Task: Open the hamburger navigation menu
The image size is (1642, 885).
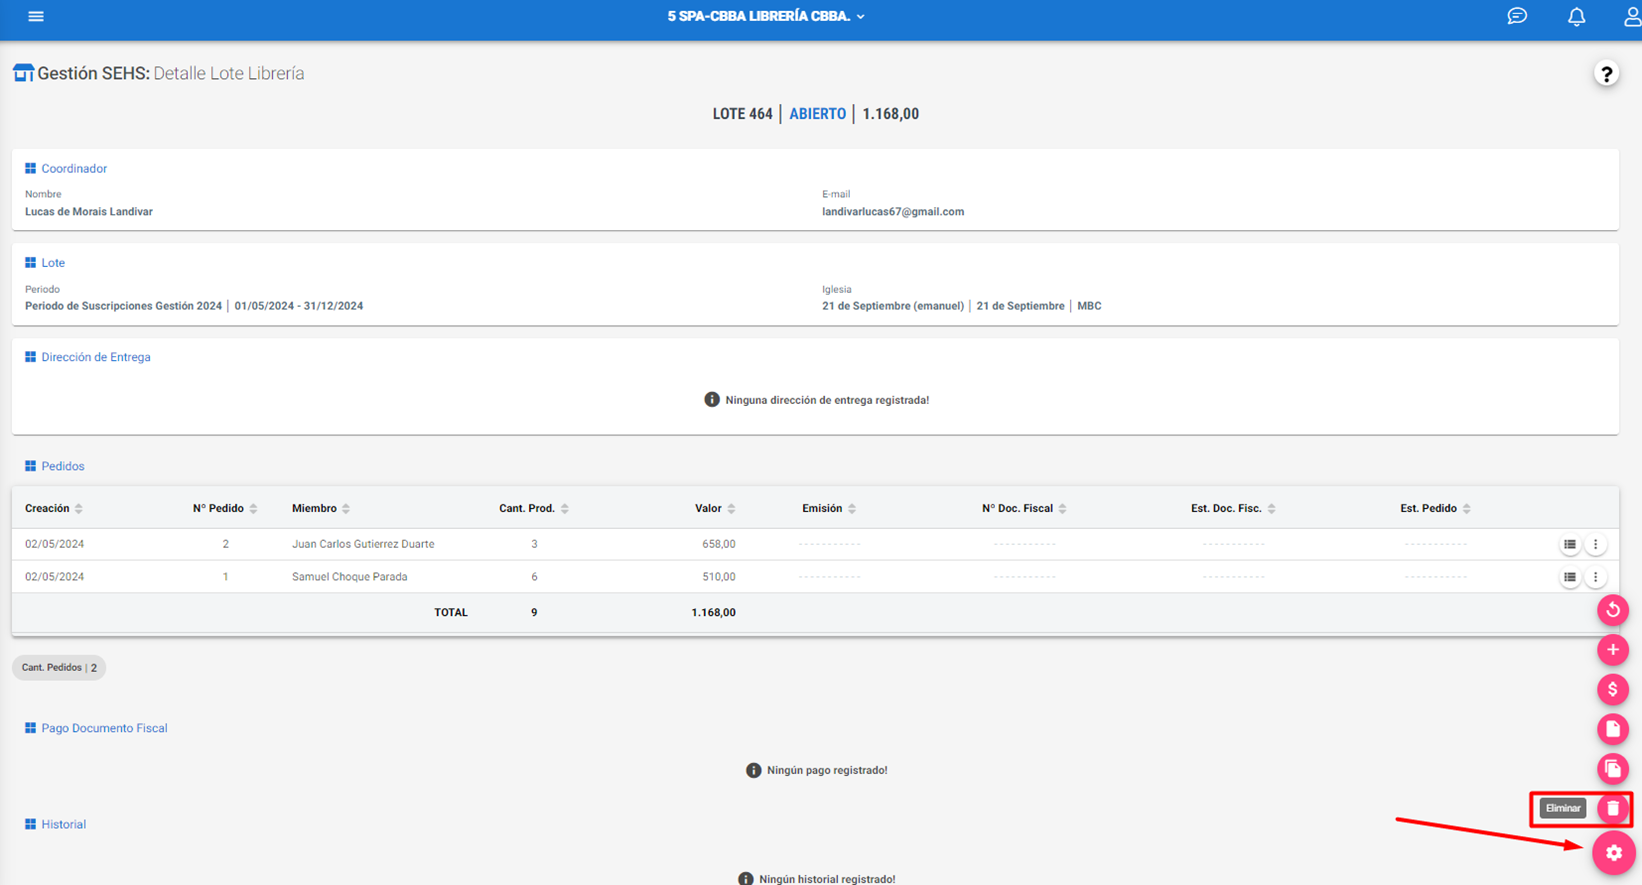Action: coord(36,16)
